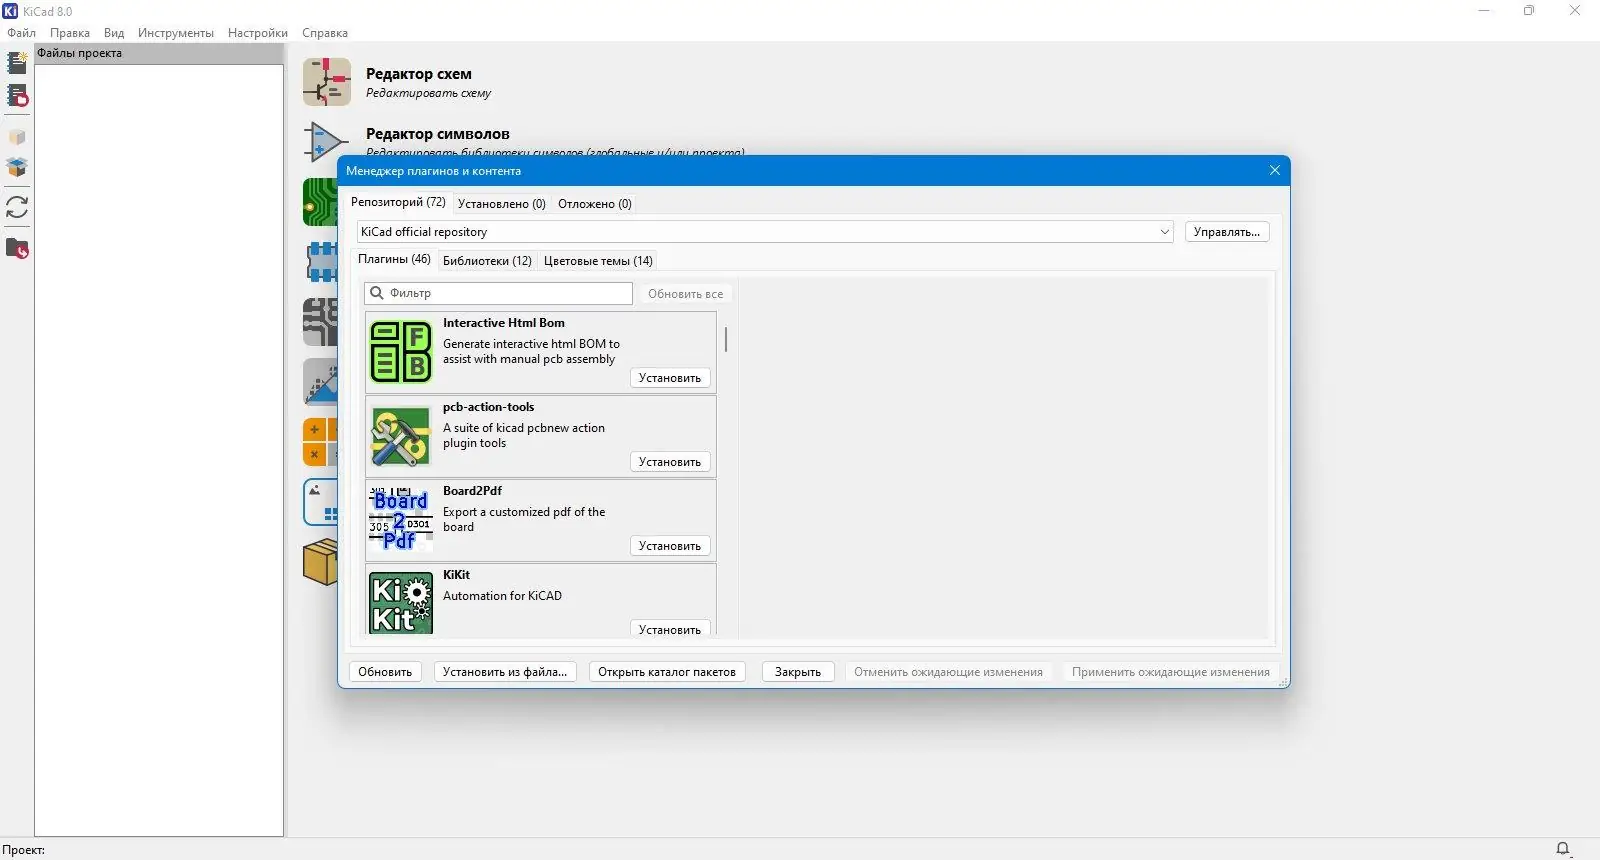This screenshot has width=1600, height=860.
Task: Click the Проект: status bar label
Action: [x=24, y=850]
